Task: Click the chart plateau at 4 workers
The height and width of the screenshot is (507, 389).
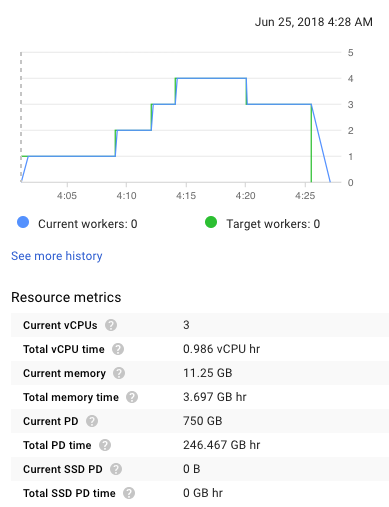Action: tap(211, 78)
